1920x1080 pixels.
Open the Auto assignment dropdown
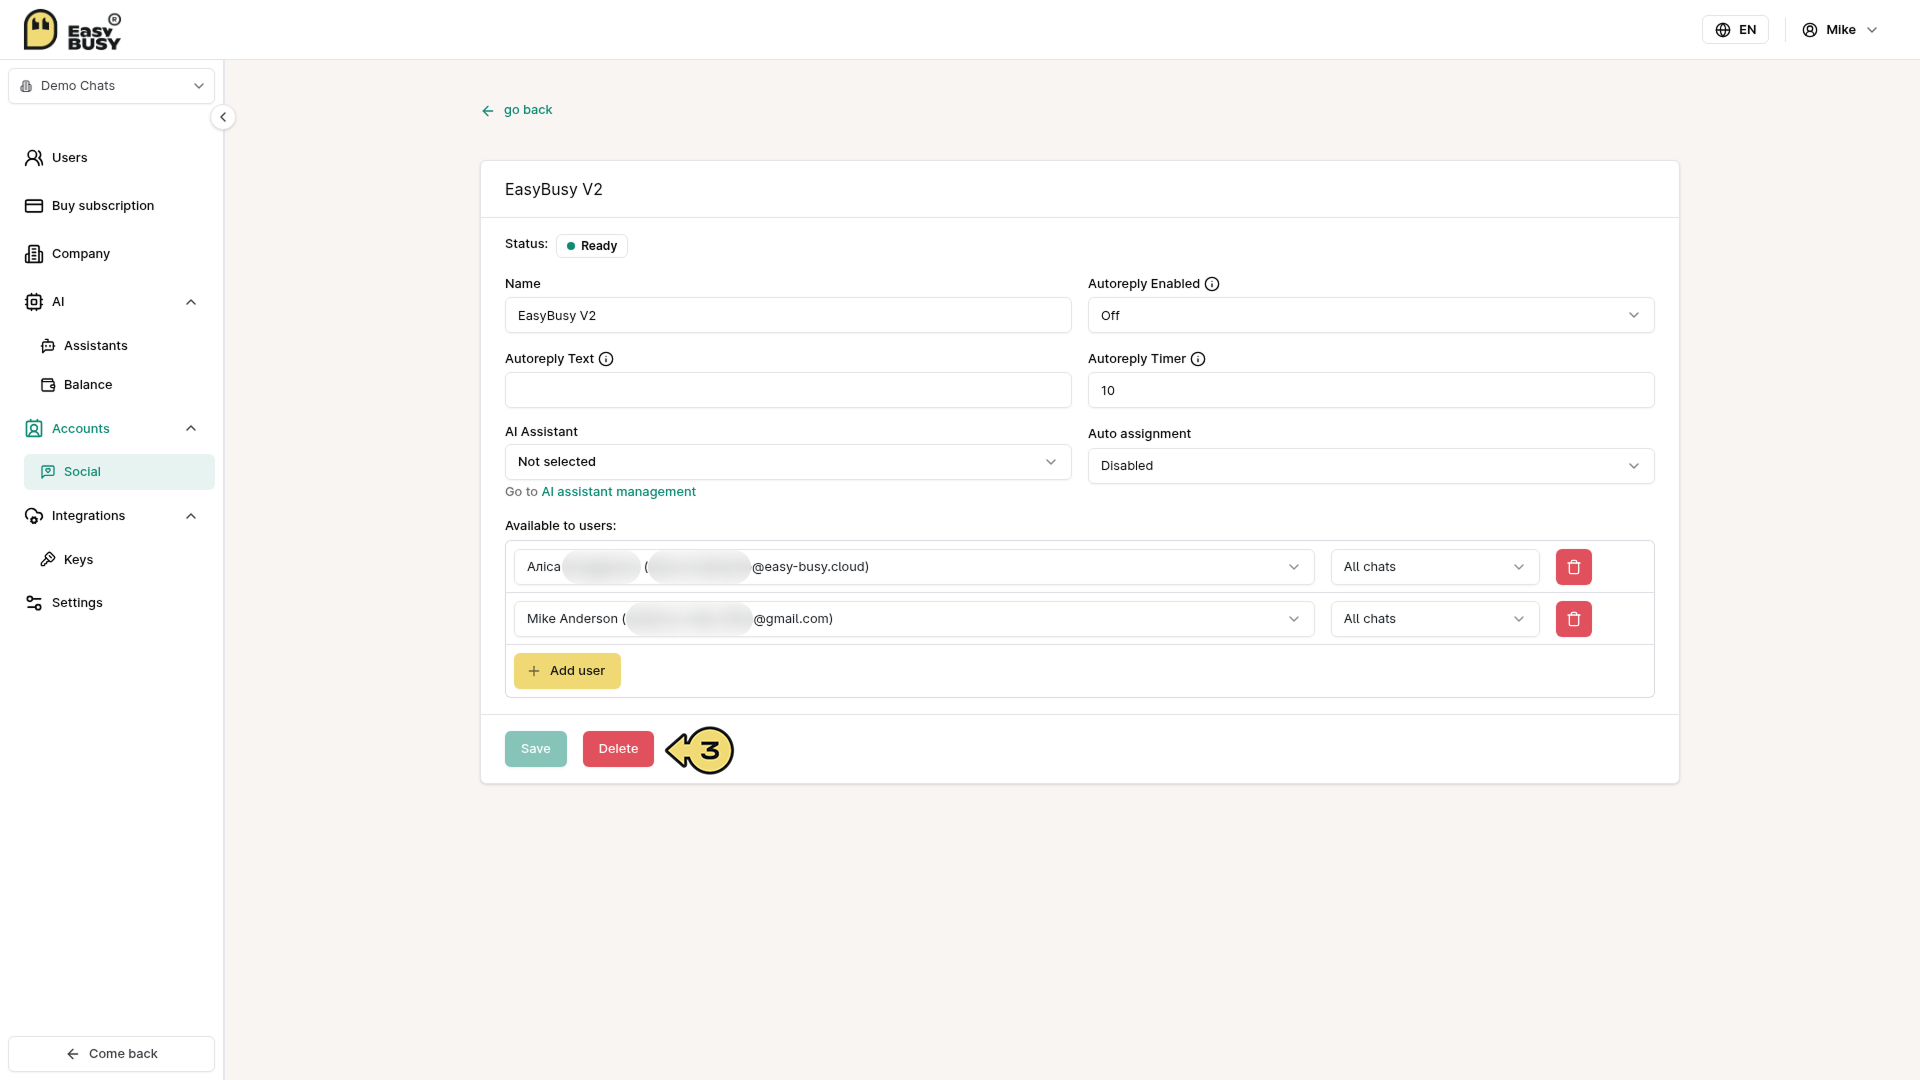pyautogui.click(x=1371, y=466)
